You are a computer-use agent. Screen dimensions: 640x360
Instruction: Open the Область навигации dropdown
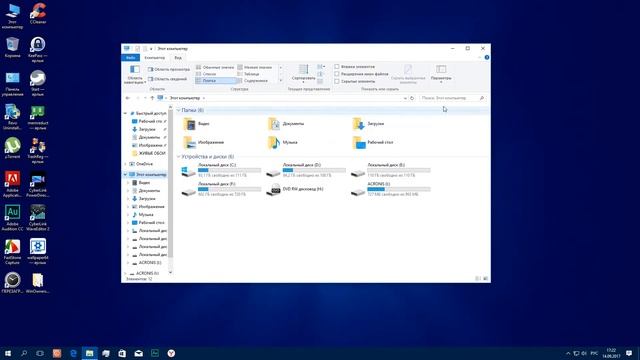pos(135,75)
